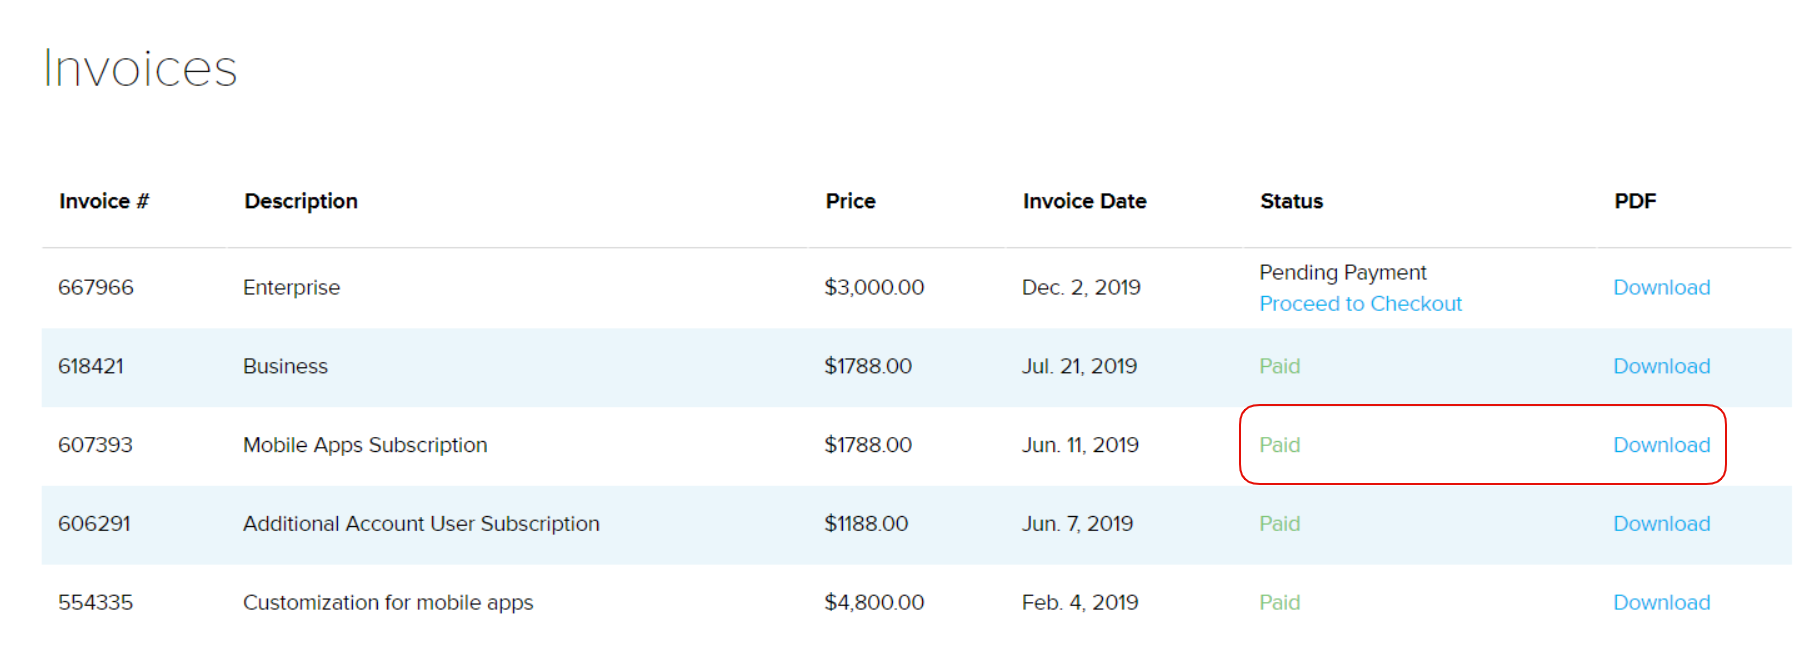
Task: Download PDF for invoice 667966
Action: coord(1661,288)
